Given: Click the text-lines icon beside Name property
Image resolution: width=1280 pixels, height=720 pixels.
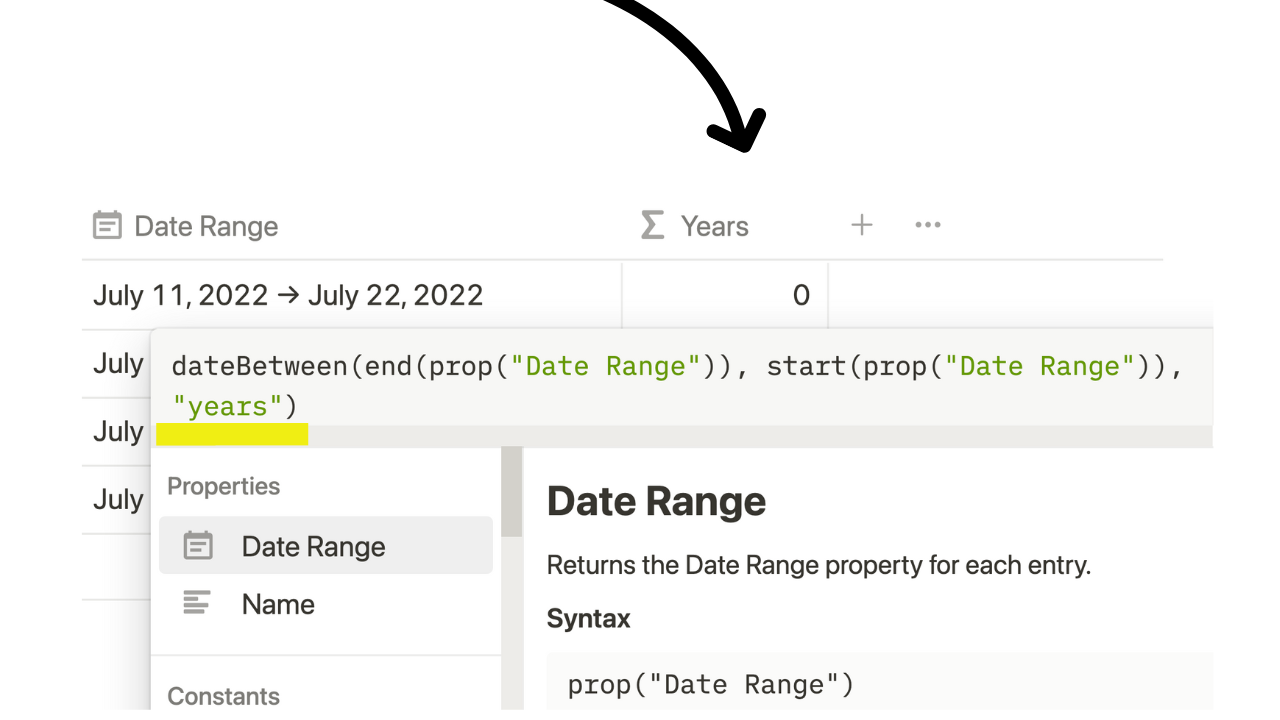Looking at the screenshot, I should pos(197,603).
